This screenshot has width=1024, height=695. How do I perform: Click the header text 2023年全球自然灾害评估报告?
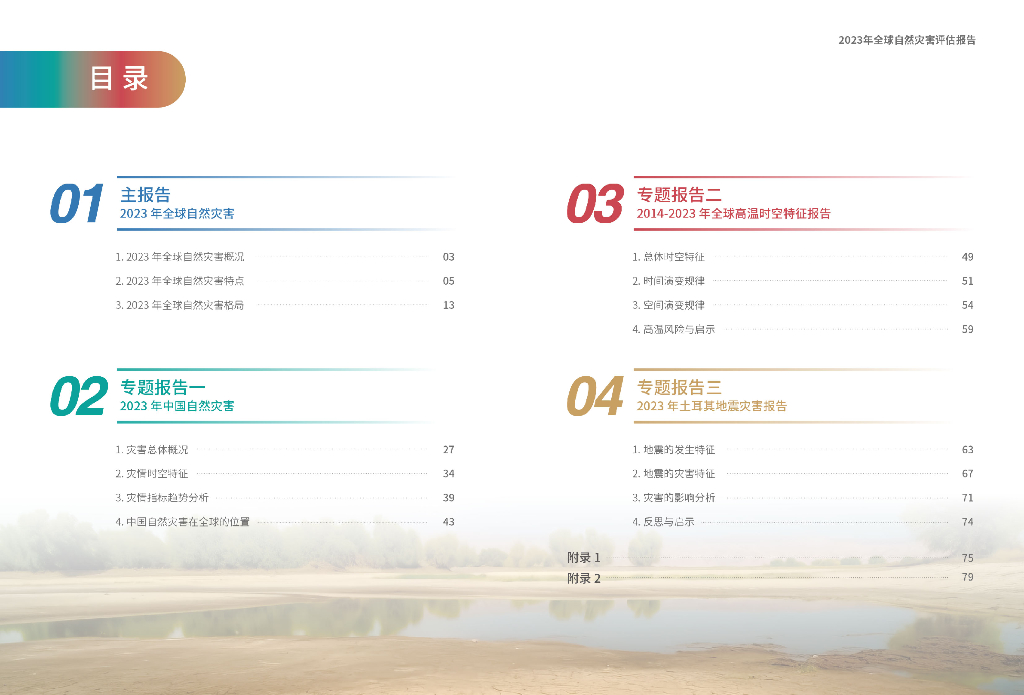(907, 40)
